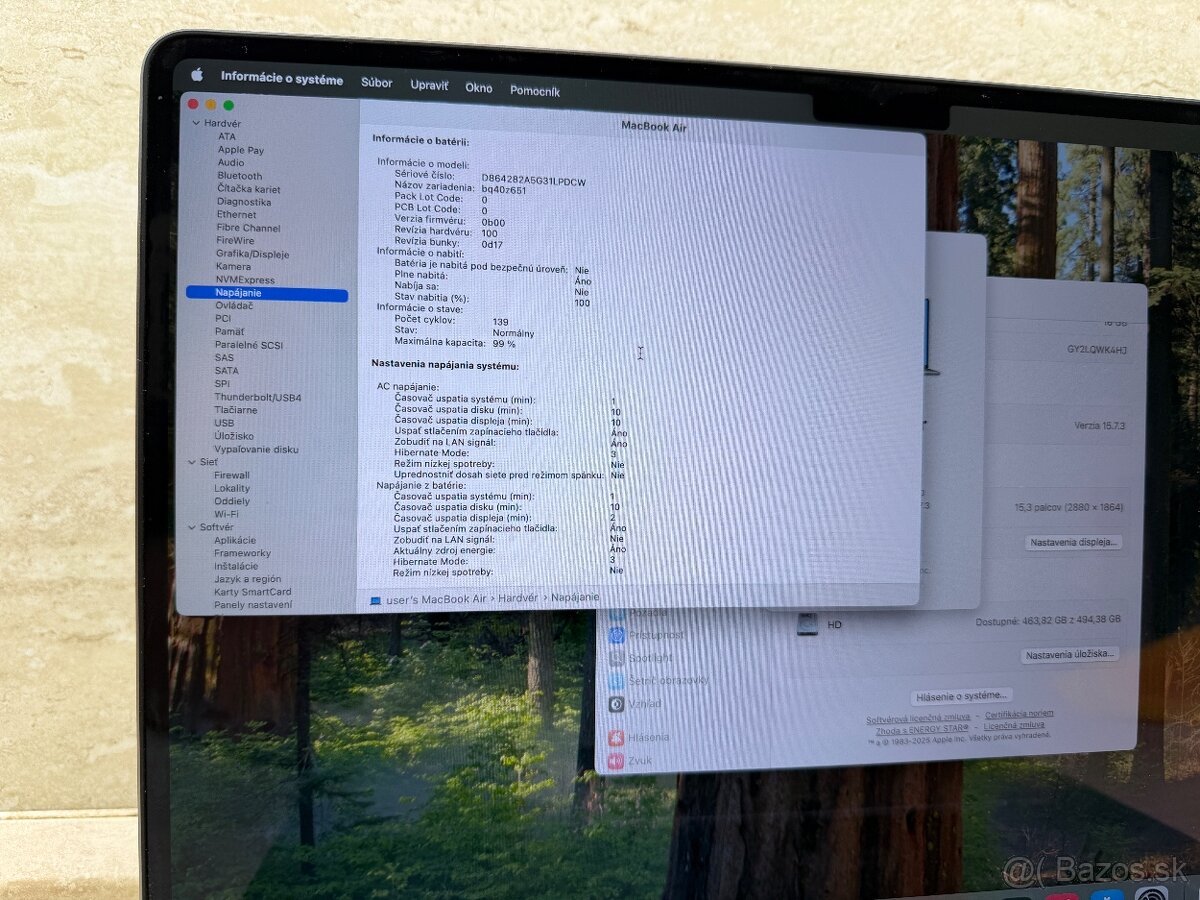Open the Okno menu
1200x900 pixels.
pos(479,88)
